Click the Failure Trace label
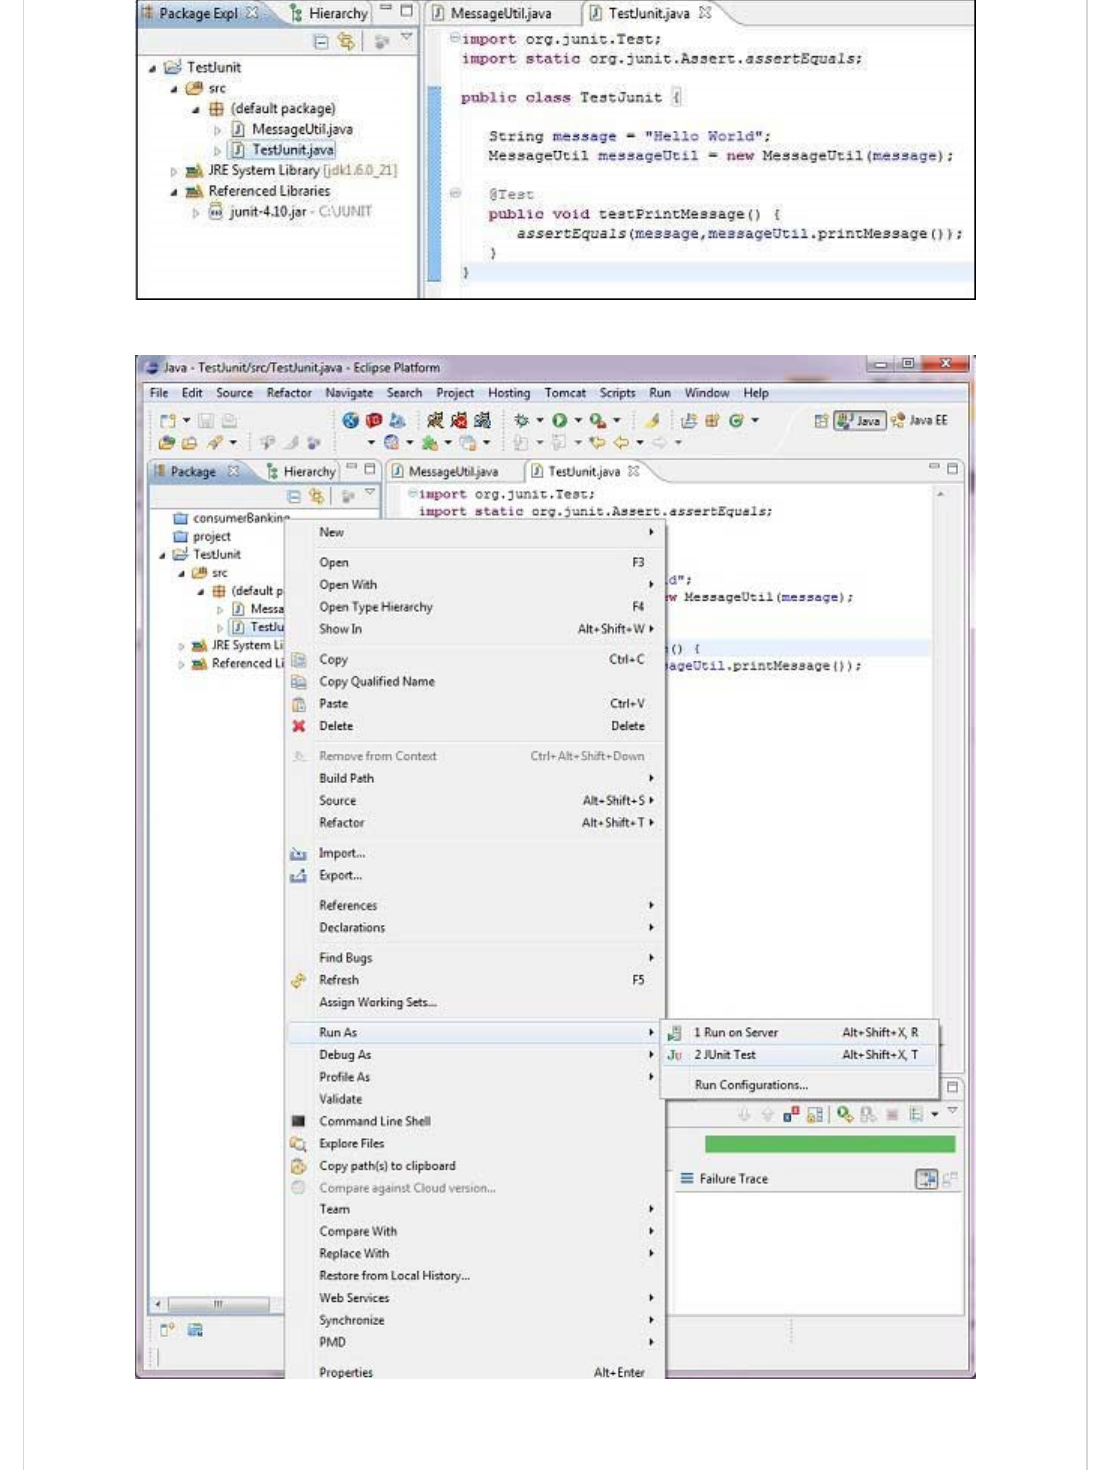The image size is (1110, 1470). [733, 1180]
